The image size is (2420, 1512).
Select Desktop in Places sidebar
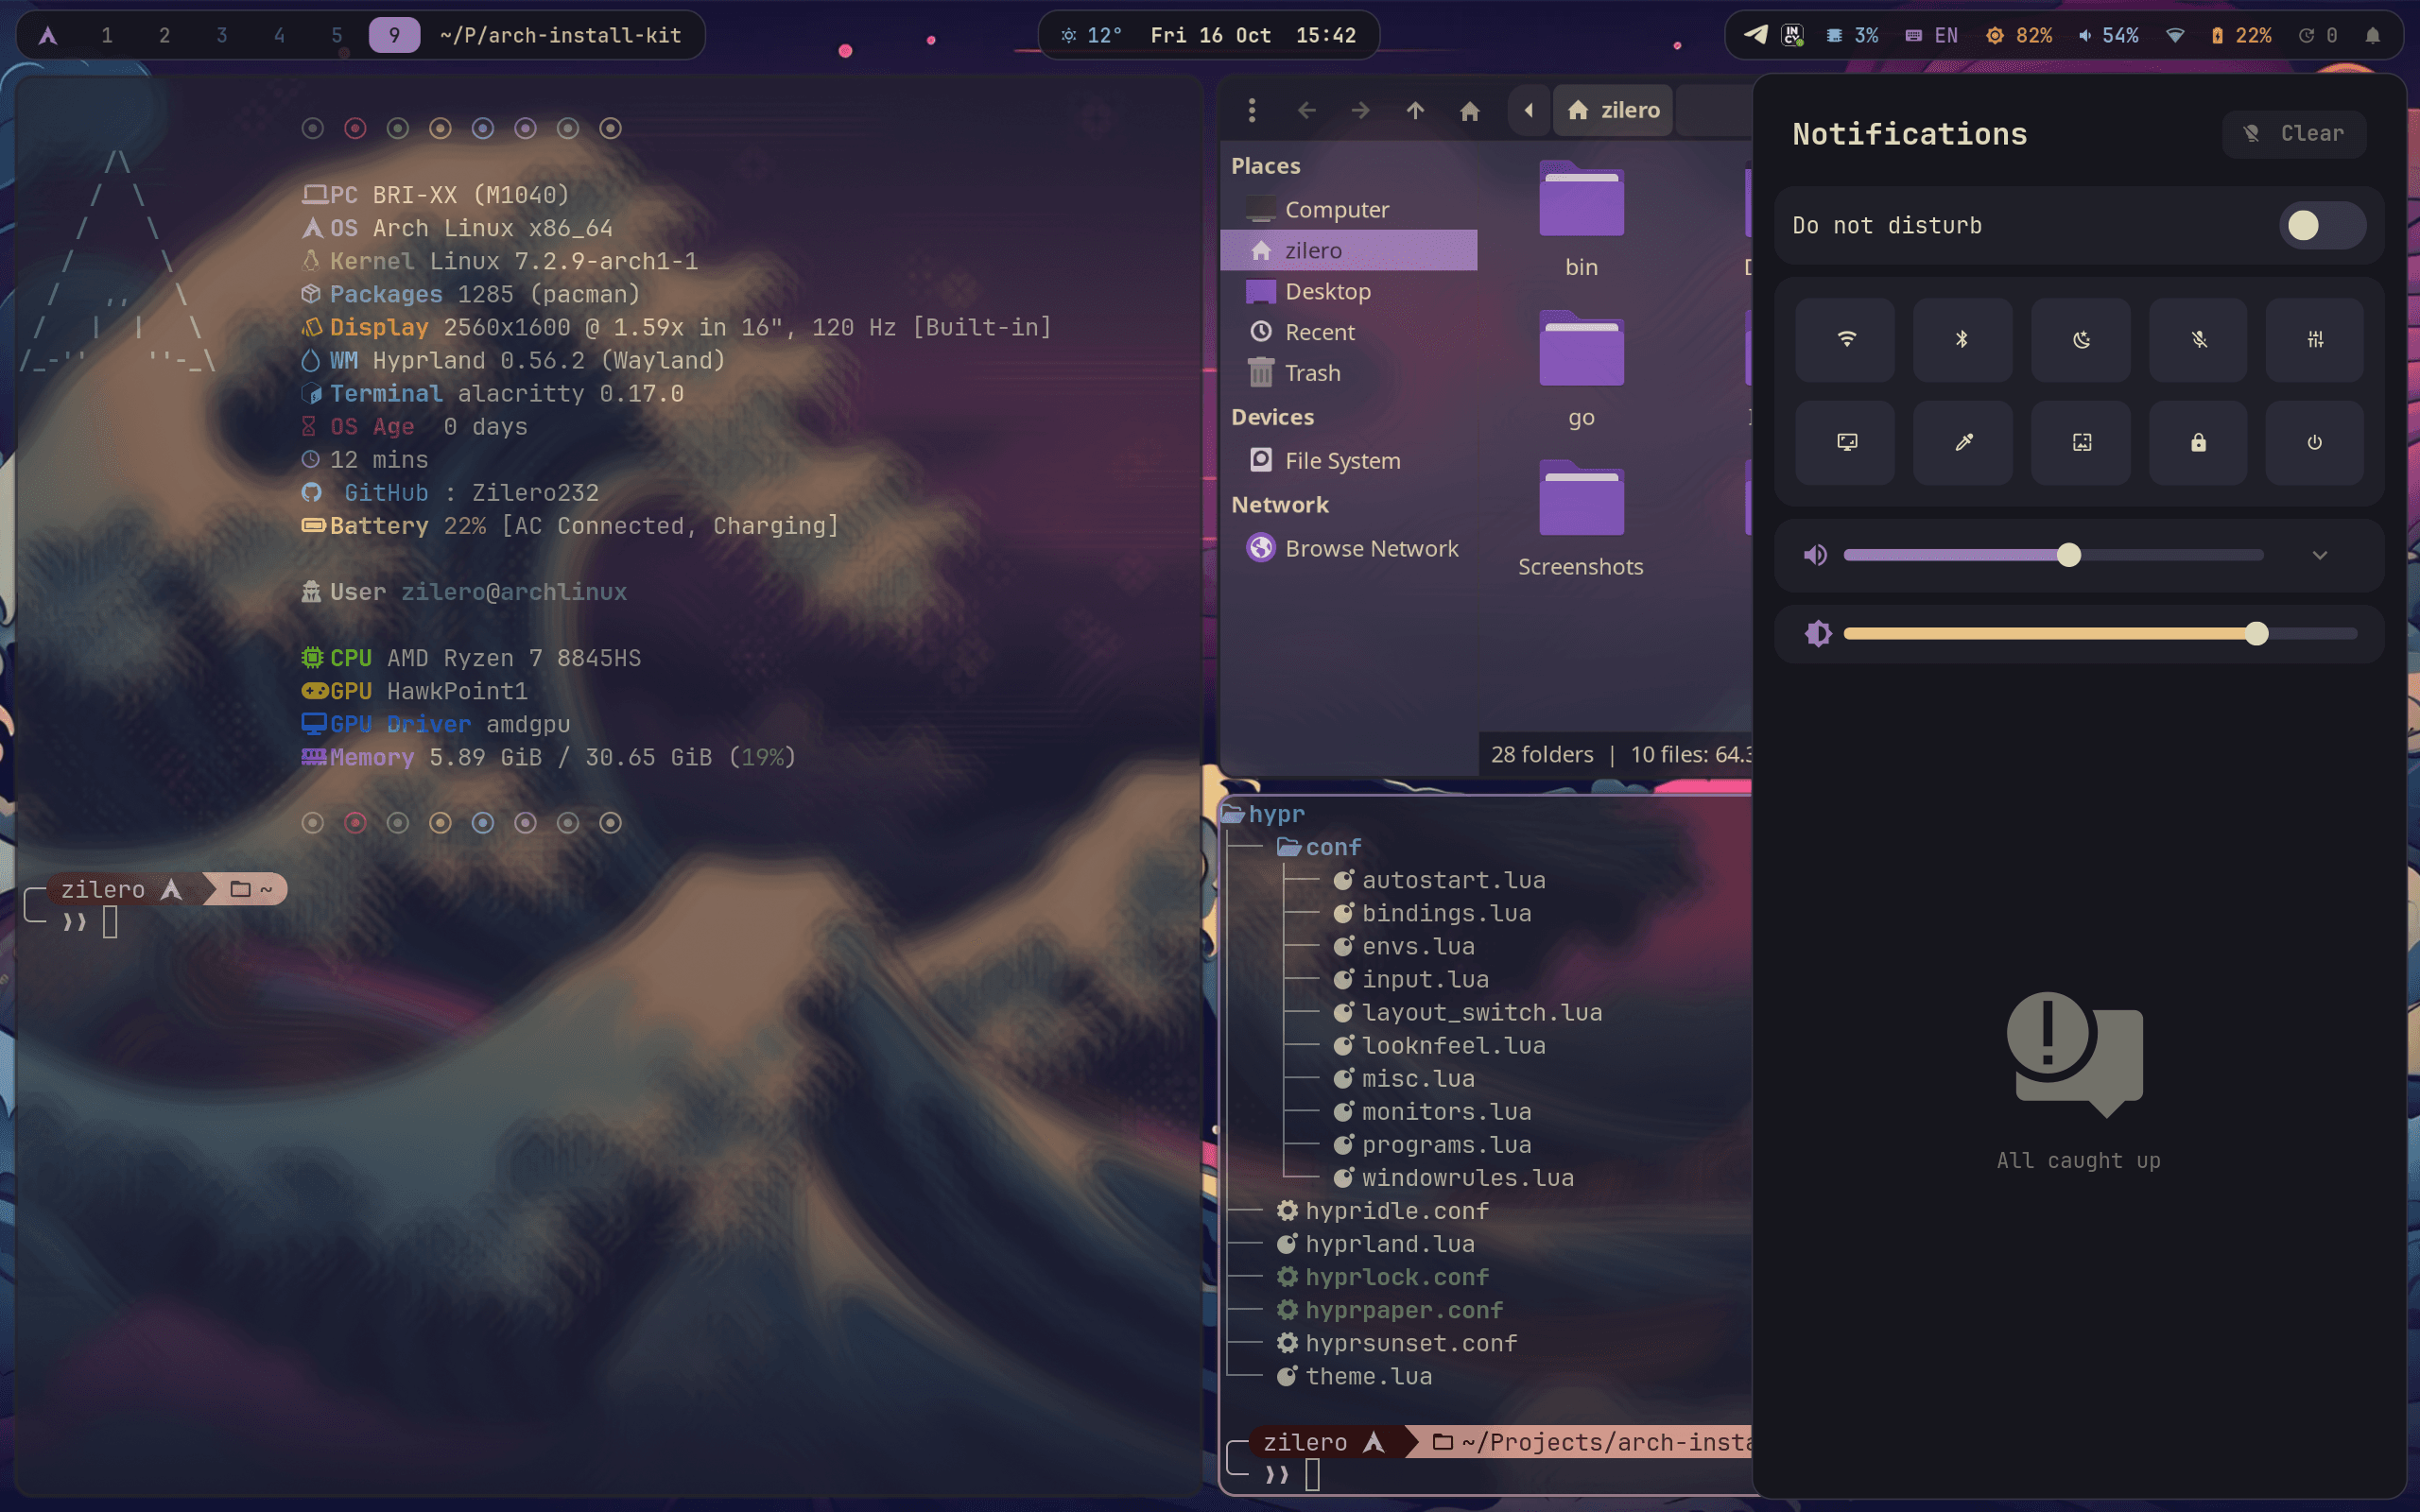coord(1348,291)
